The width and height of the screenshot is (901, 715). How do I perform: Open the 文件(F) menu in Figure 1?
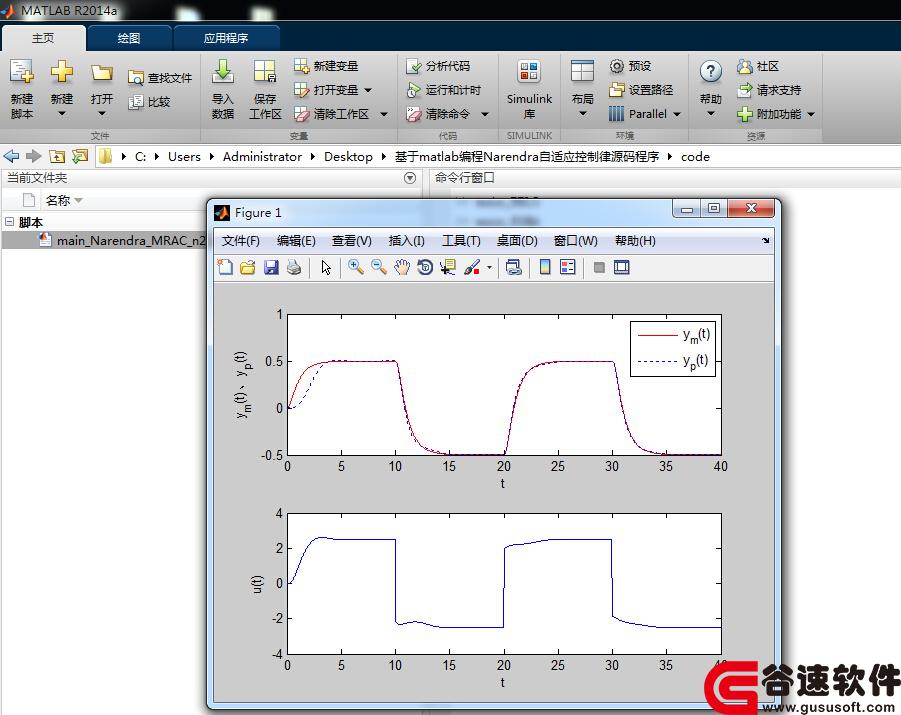[241, 241]
